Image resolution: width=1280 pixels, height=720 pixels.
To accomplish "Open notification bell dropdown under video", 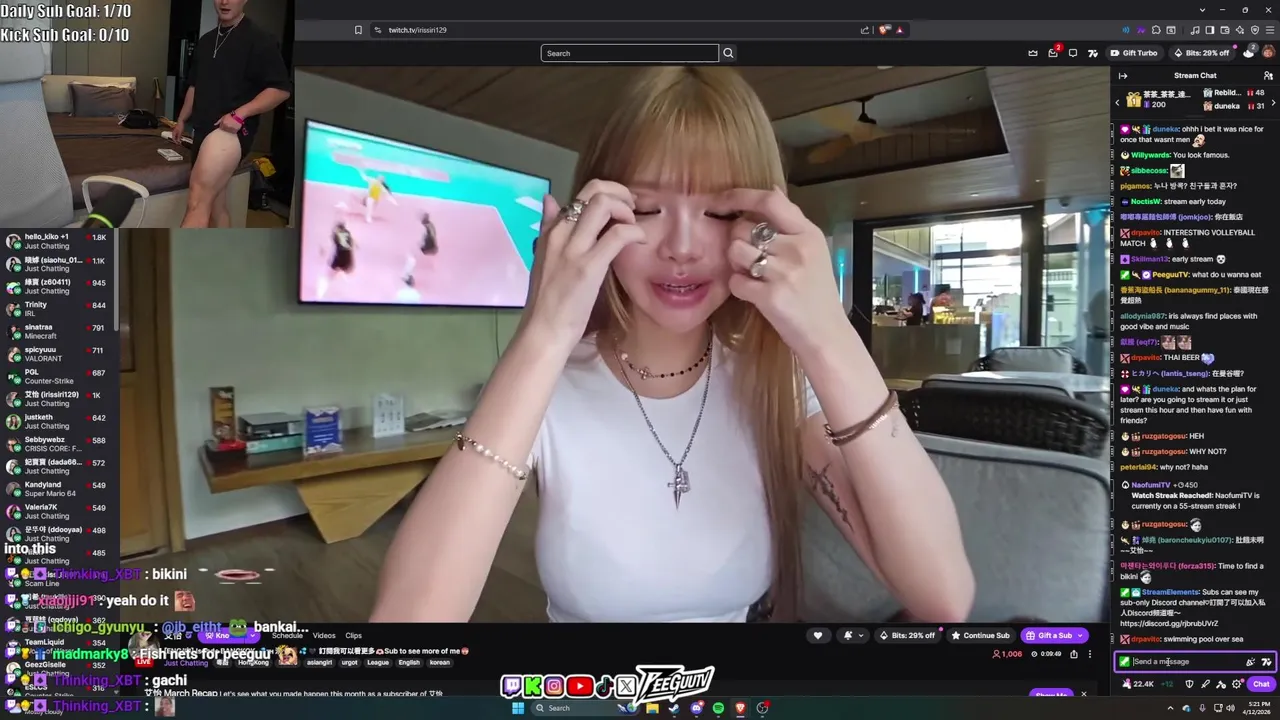I will (852, 635).
